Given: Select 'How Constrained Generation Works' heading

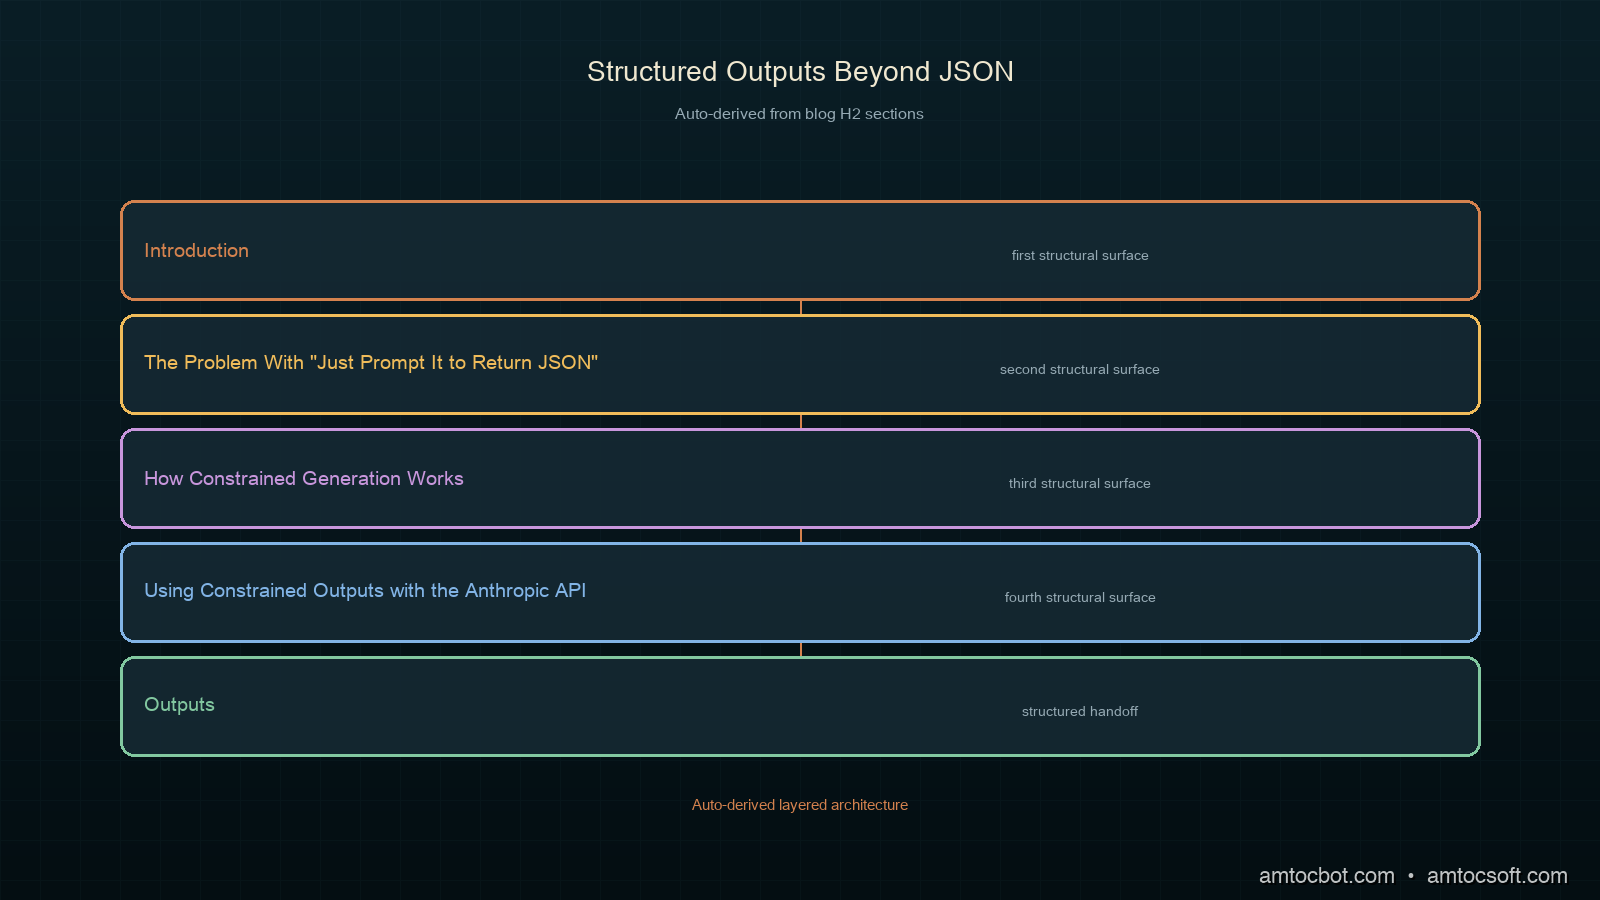Looking at the screenshot, I should (x=304, y=479).
